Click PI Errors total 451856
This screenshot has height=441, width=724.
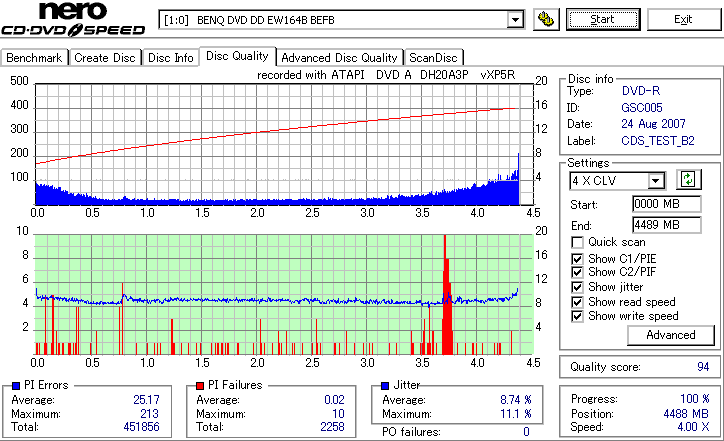[x=141, y=427]
